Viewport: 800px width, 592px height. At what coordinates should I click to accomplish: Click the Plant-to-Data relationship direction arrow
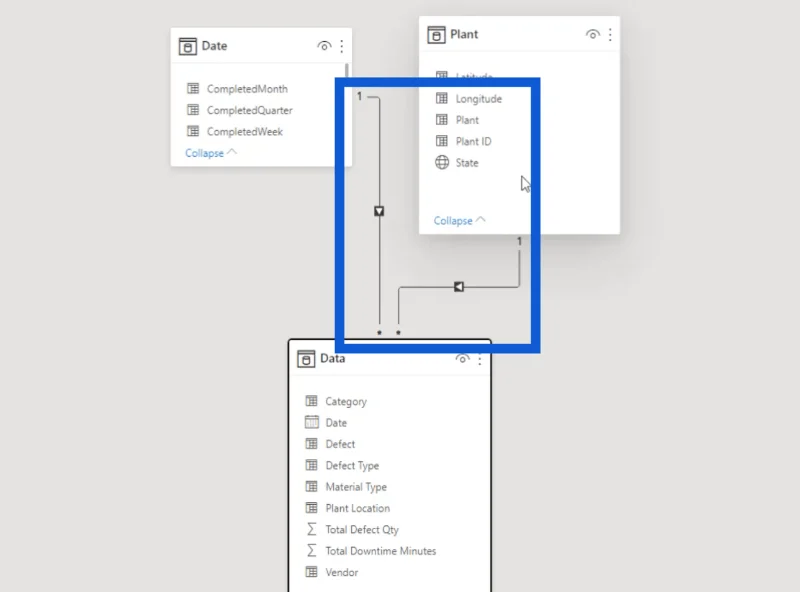click(459, 287)
